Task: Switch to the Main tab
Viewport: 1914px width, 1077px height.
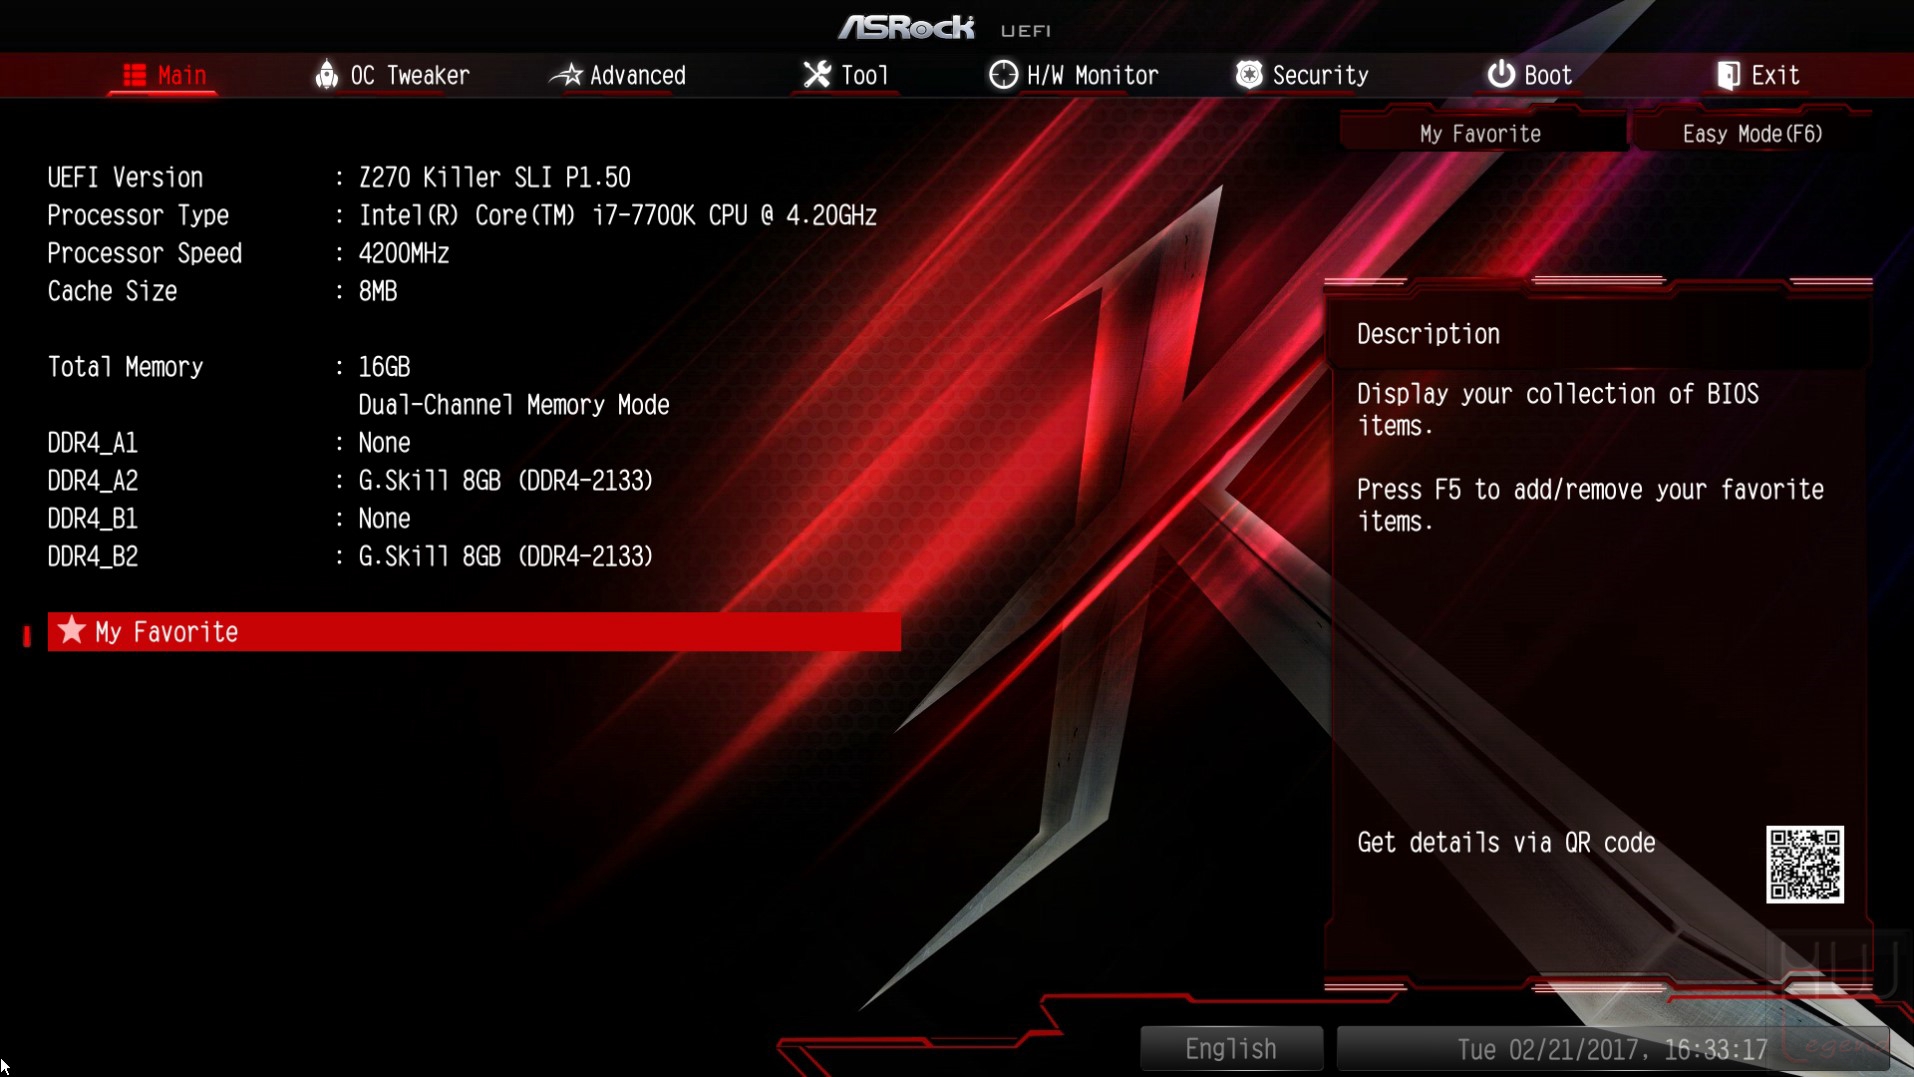Action: (x=164, y=75)
